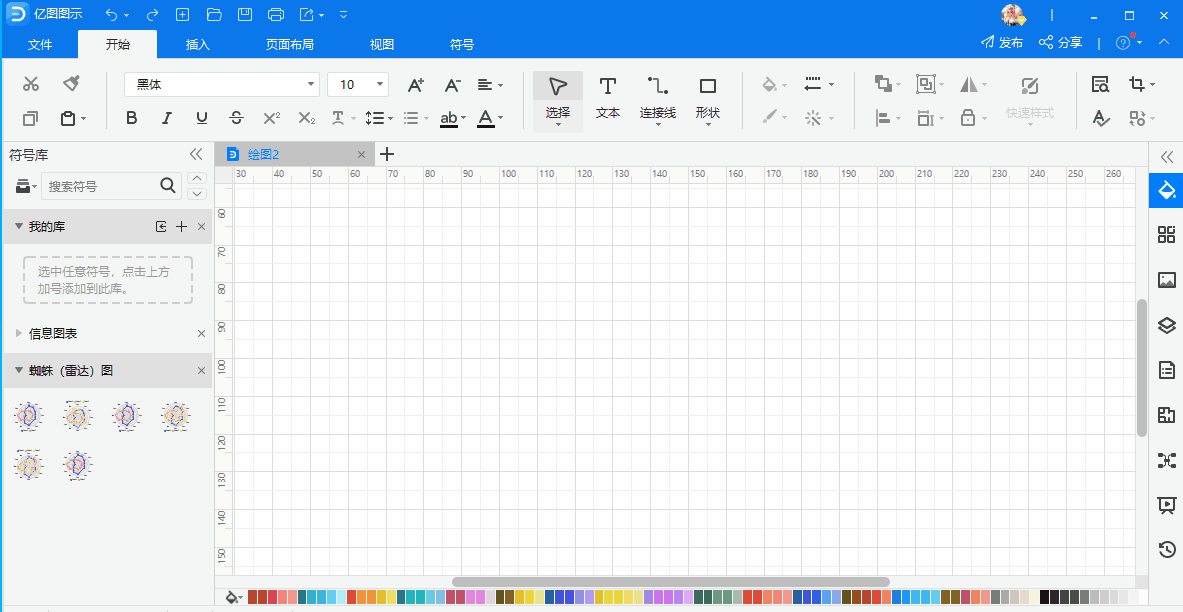Toggle subscript formatting
Viewport: 1183px width, 612px height.
point(306,118)
